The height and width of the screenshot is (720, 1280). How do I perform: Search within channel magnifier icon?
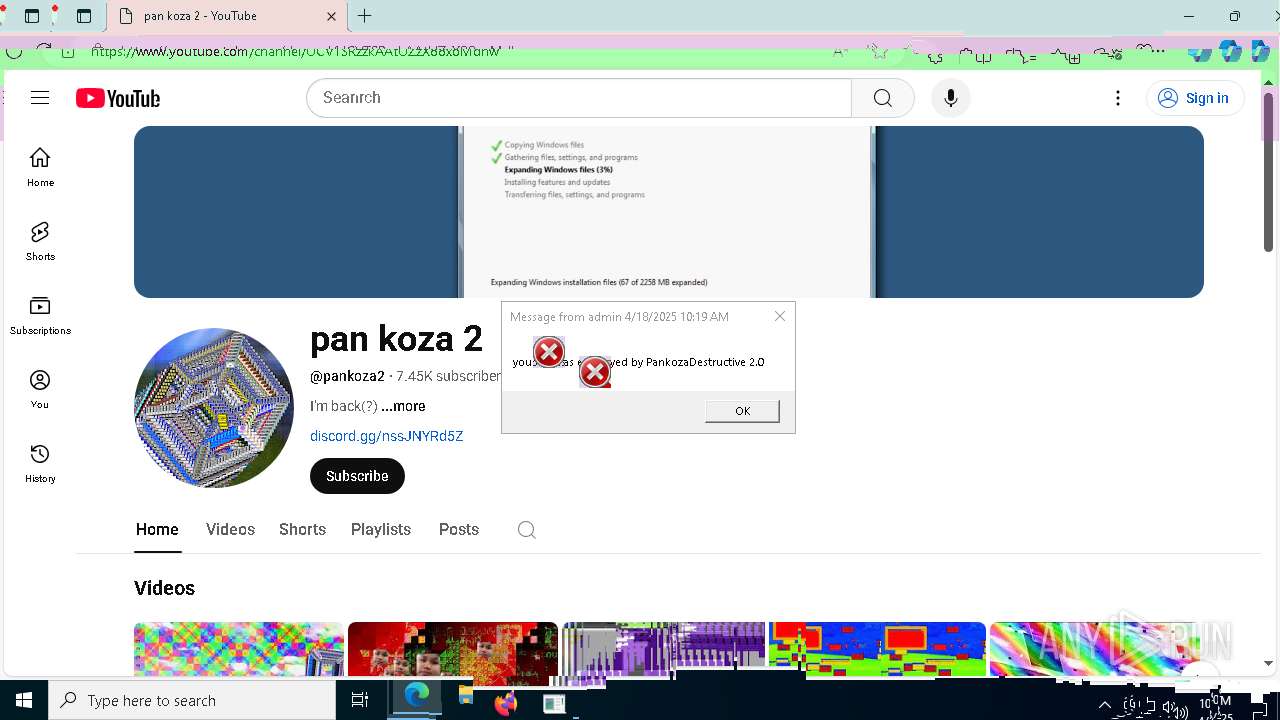[527, 530]
